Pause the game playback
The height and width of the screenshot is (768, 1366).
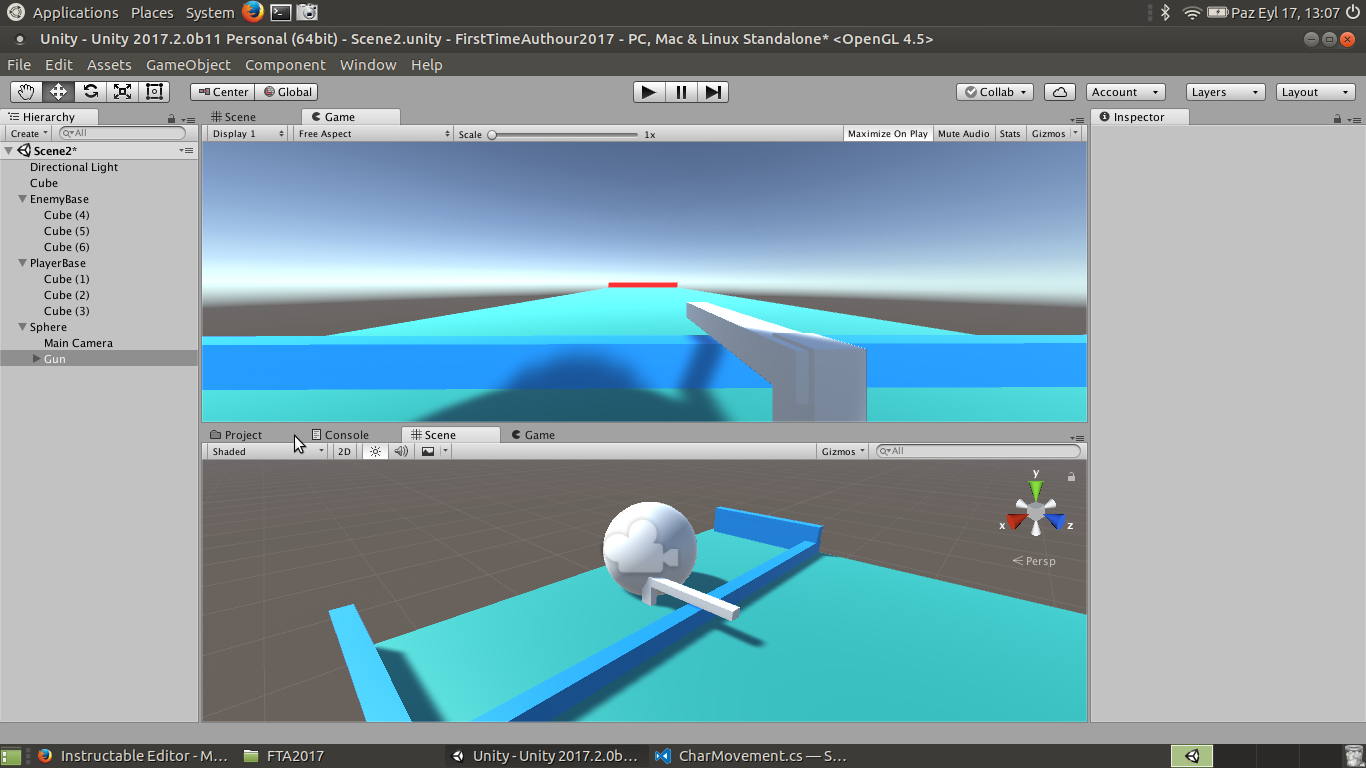click(681, 92)
